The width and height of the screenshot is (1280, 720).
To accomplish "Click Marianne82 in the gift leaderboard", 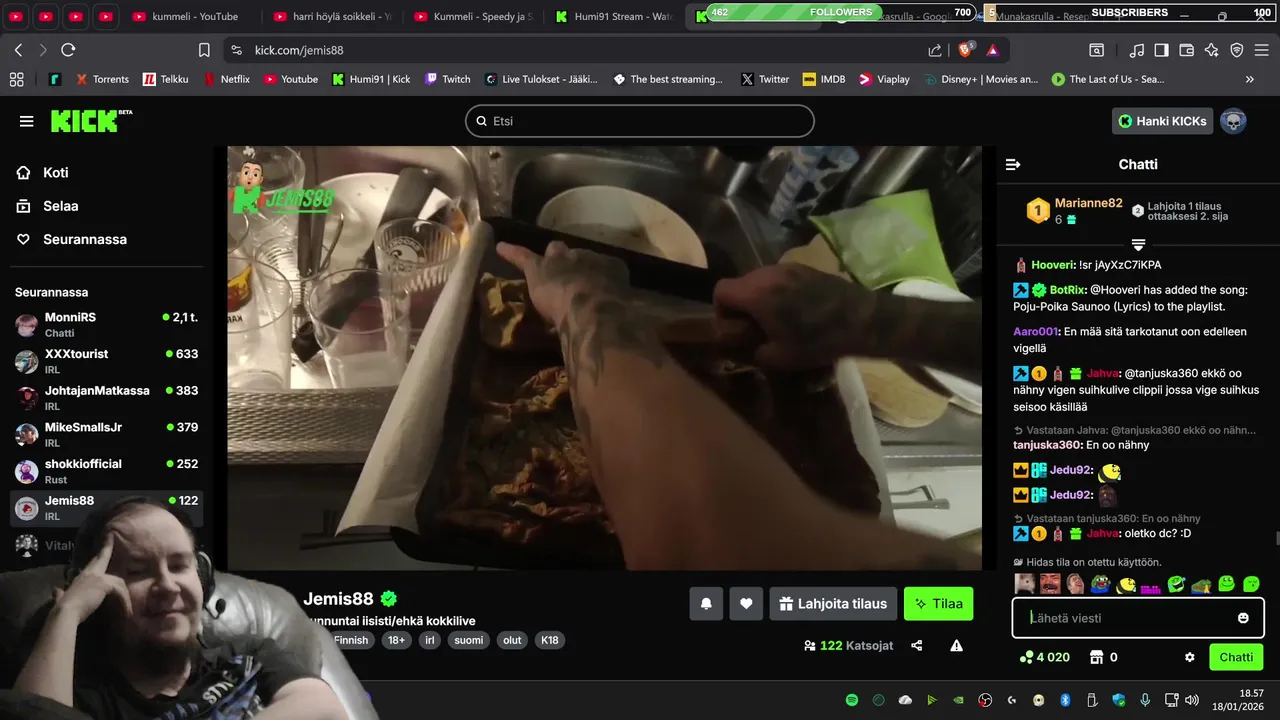I will pyautogui.click(x=1088, y=203).
